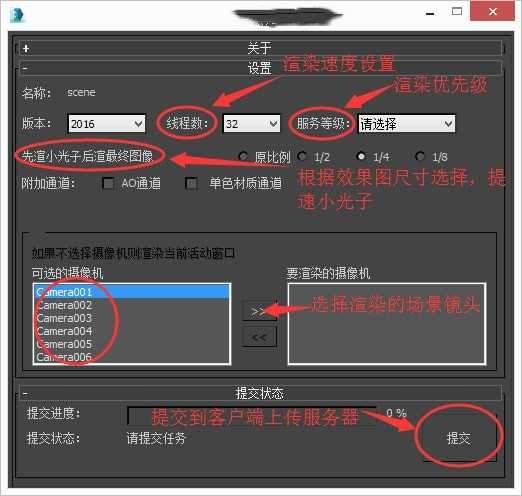Select Camera006 in available cameras list
The image size is (522, 496).
coord(132,357)
